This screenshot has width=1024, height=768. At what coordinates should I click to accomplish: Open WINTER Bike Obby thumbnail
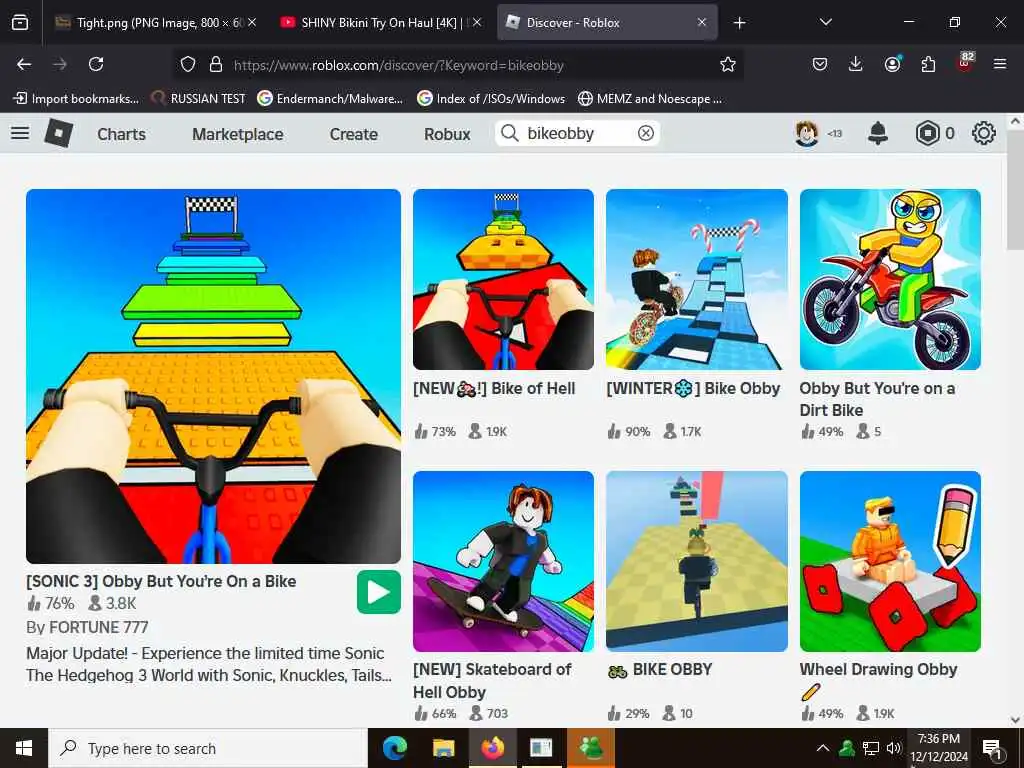coord(697,280)
